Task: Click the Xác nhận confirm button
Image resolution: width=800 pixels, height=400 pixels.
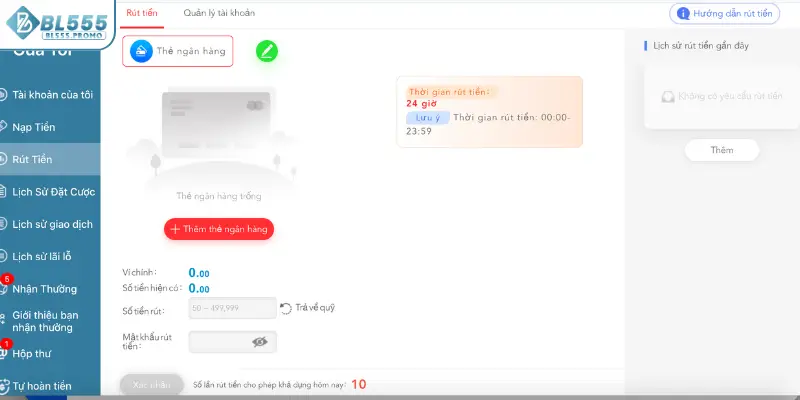Action: 152,385
